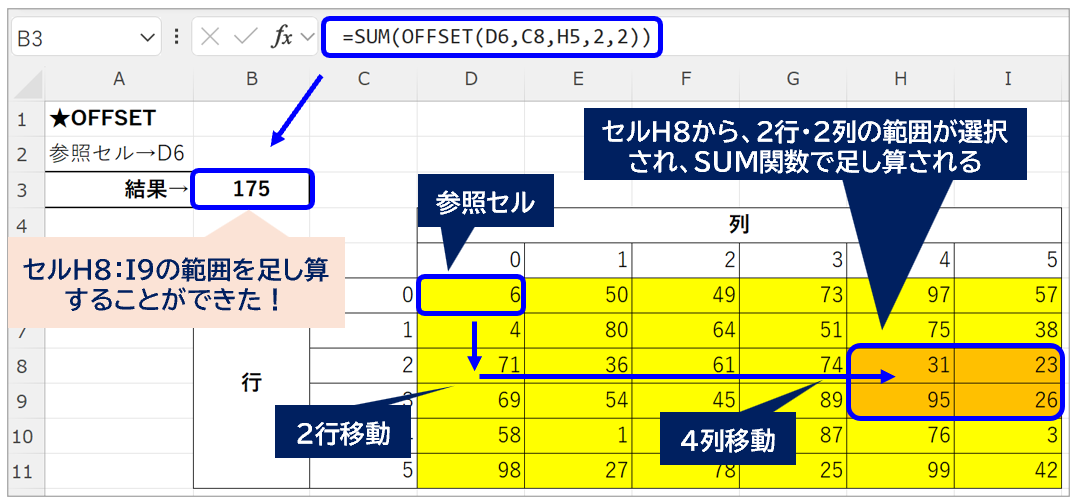Viewport: 1070px width, 498px height.
Task: Select the column H header
Action: [x=900, y=80]
